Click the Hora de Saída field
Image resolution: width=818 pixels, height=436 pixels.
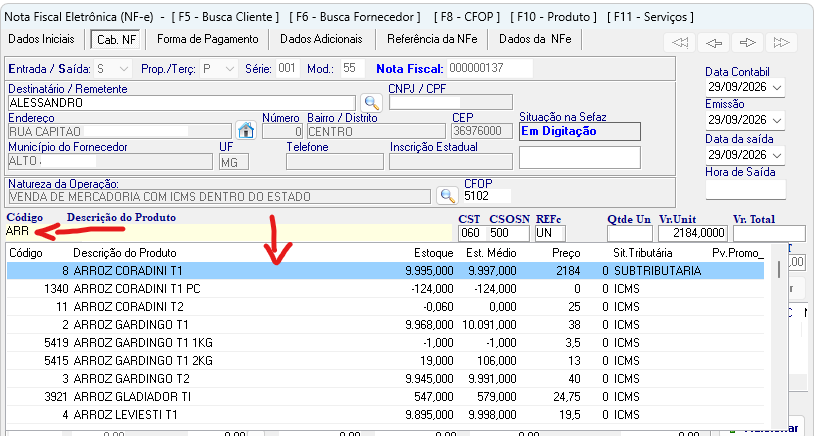(x=745, y=190)
